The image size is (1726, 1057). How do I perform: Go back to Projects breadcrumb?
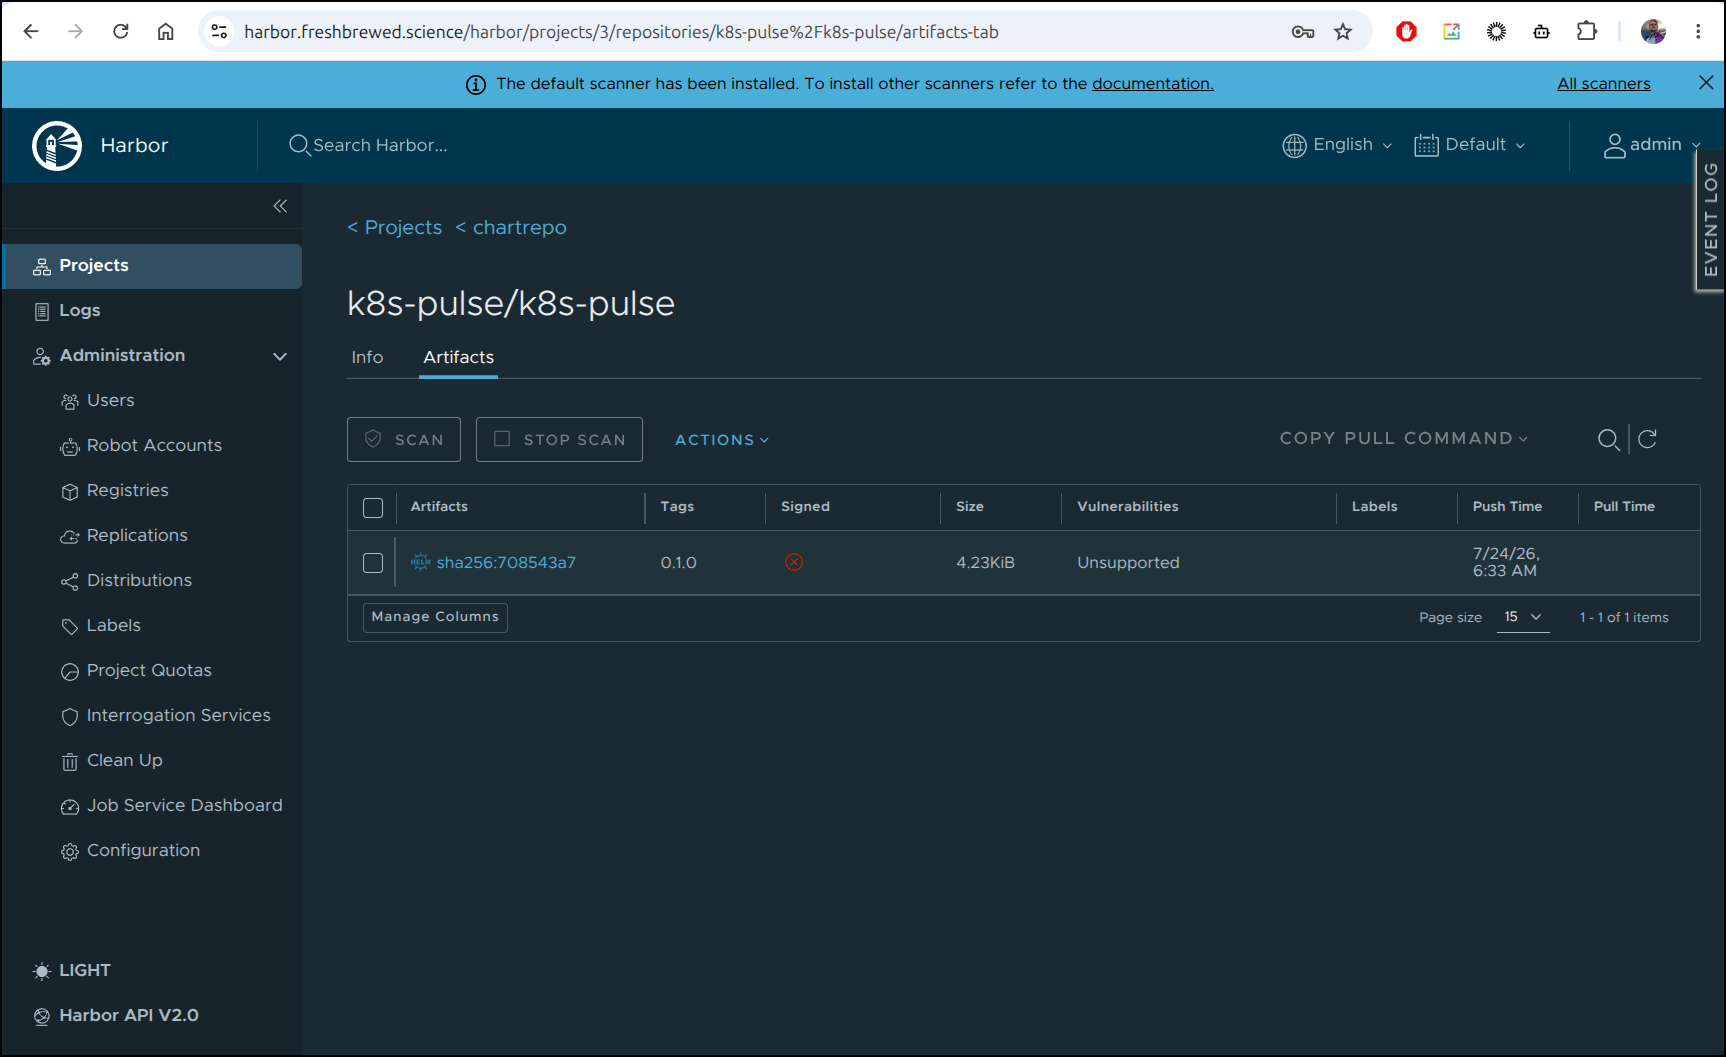click(x=395, y=228)
